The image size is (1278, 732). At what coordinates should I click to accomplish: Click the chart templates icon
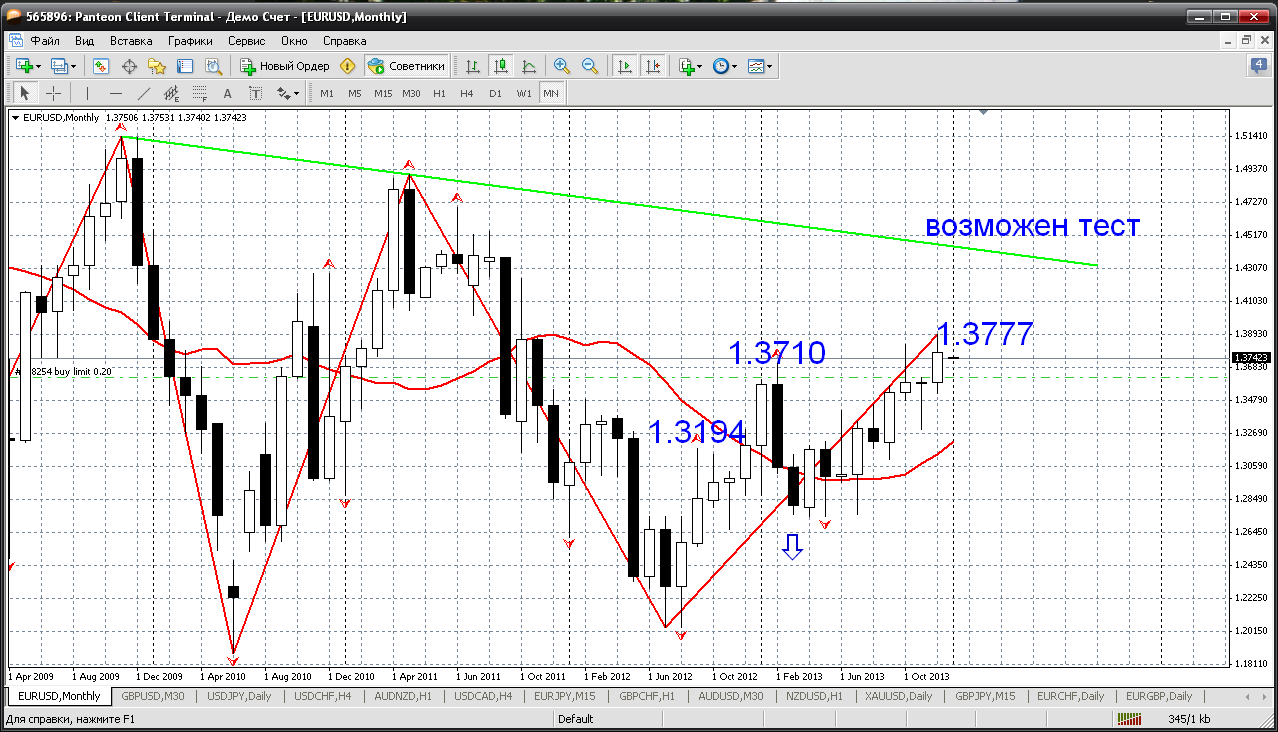click(755, 66)
